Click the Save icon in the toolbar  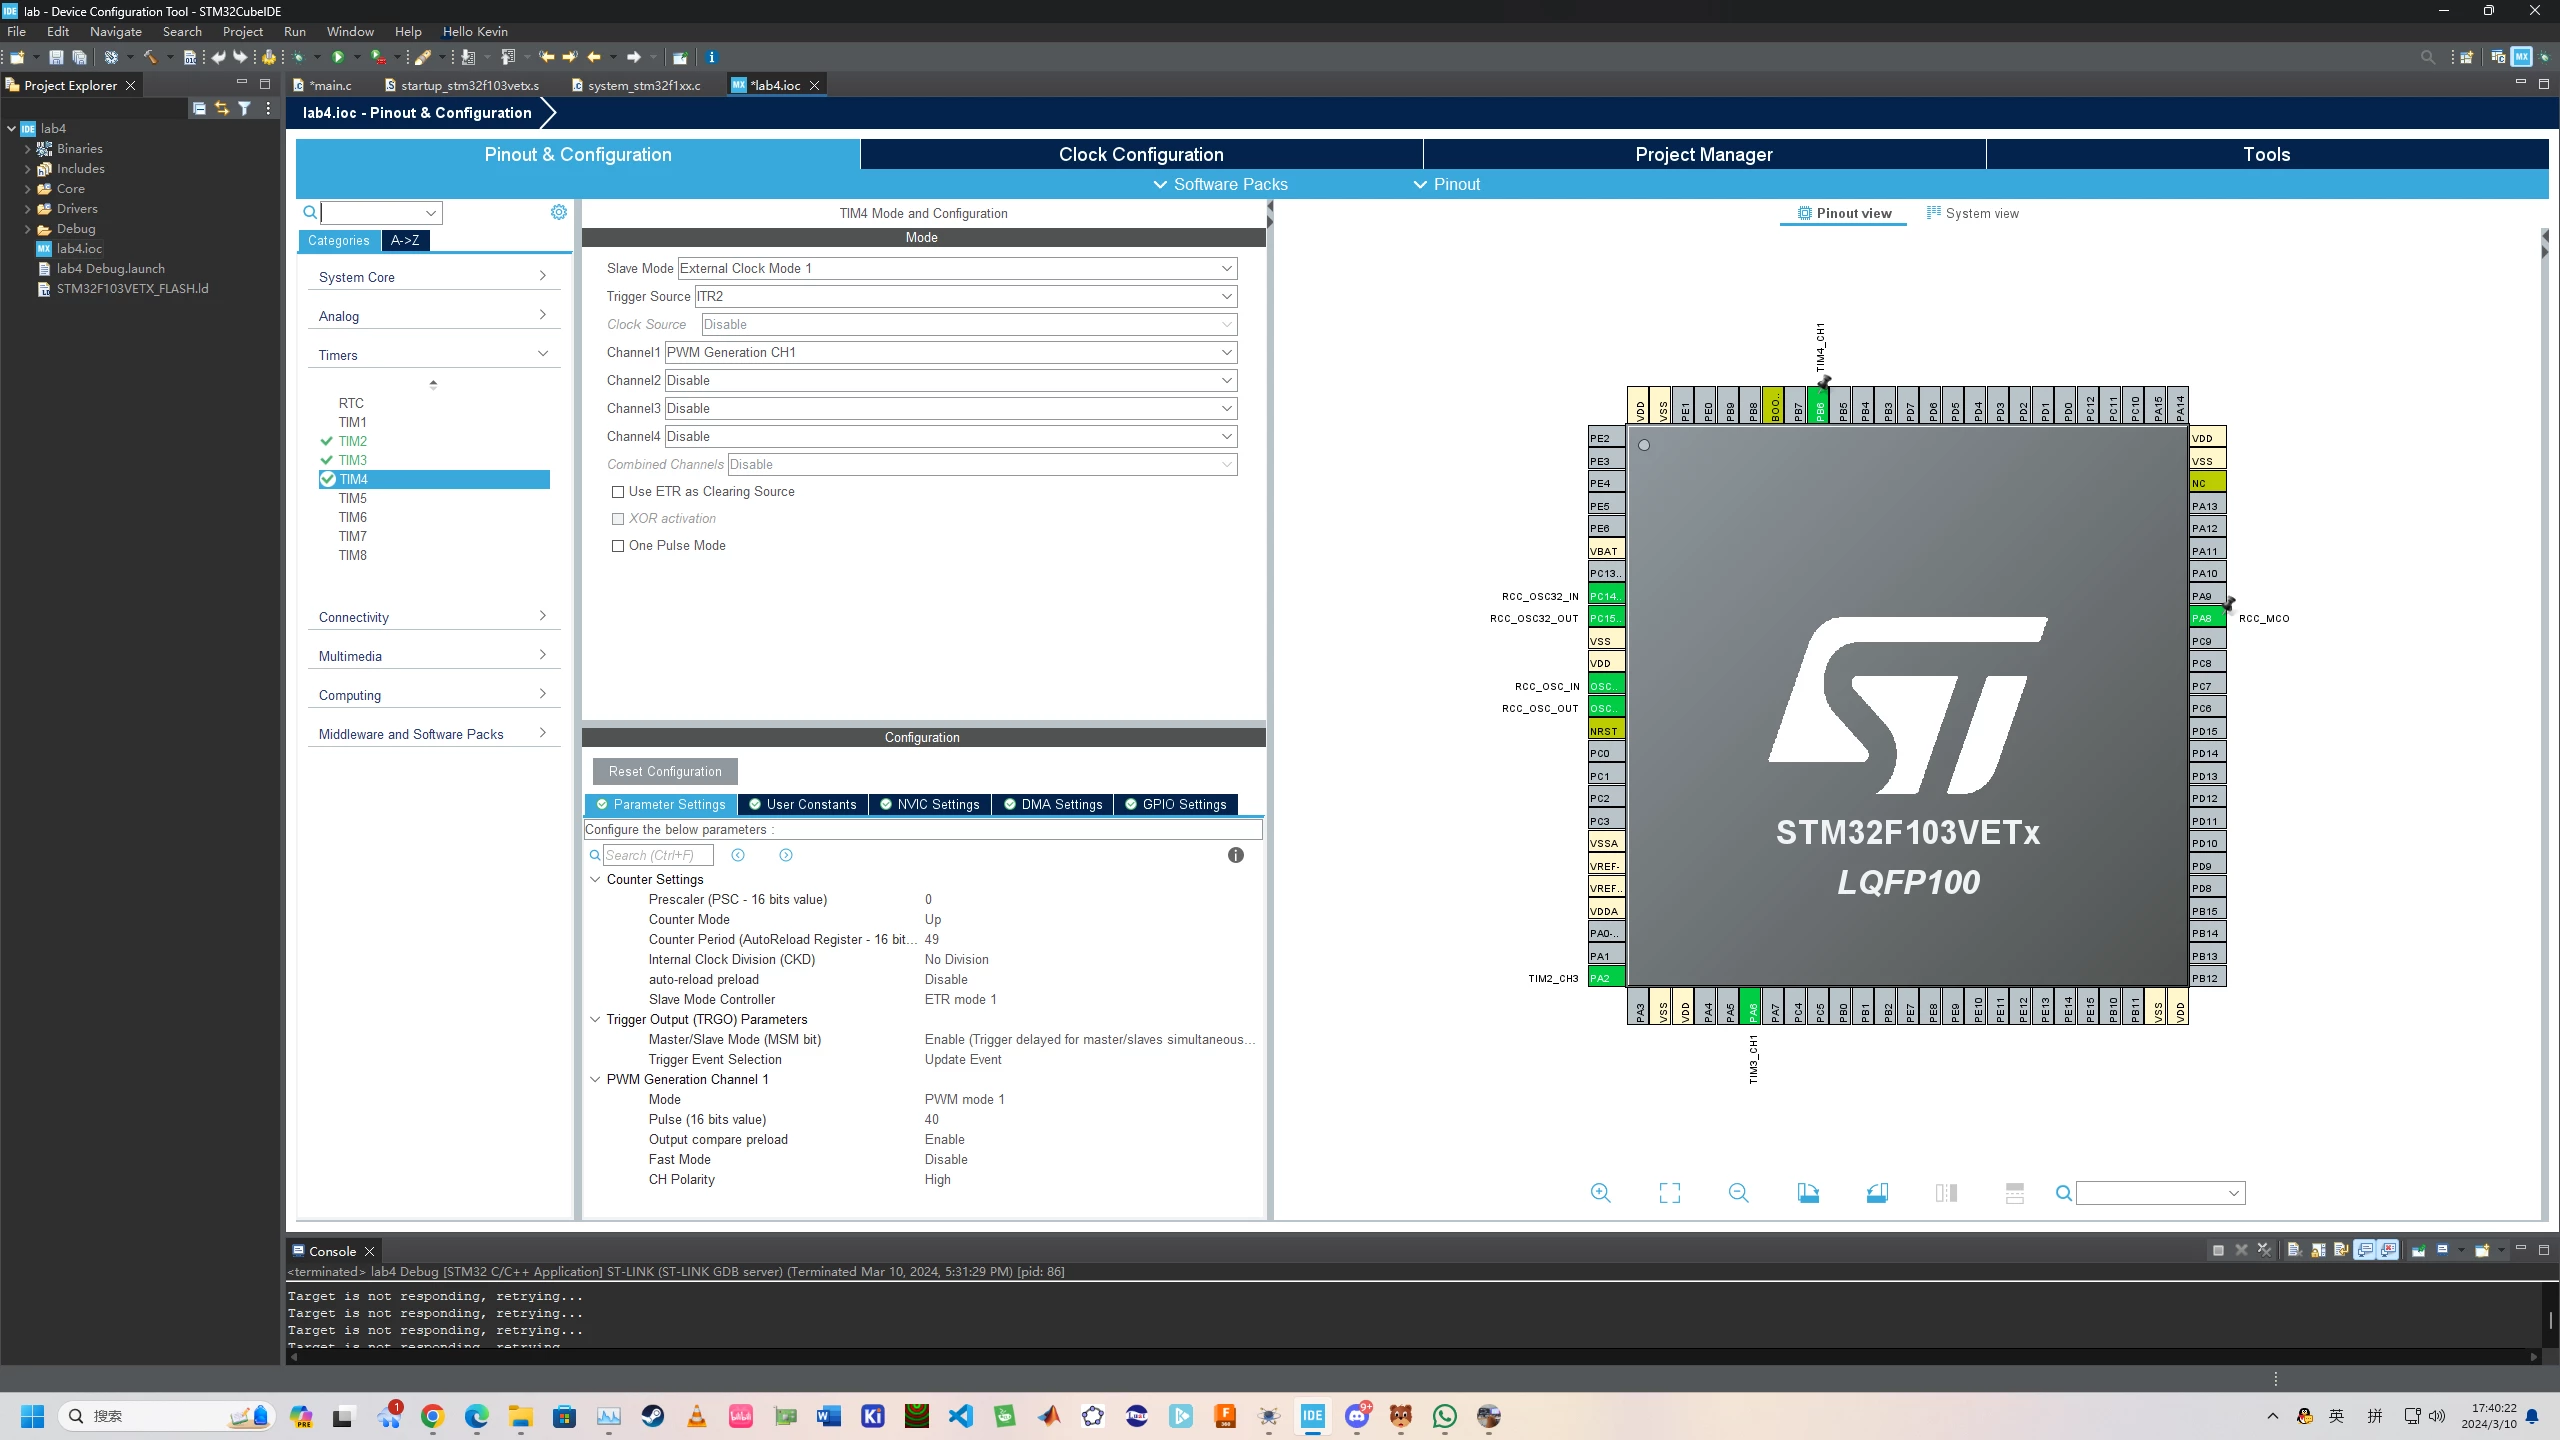point(56,58)
